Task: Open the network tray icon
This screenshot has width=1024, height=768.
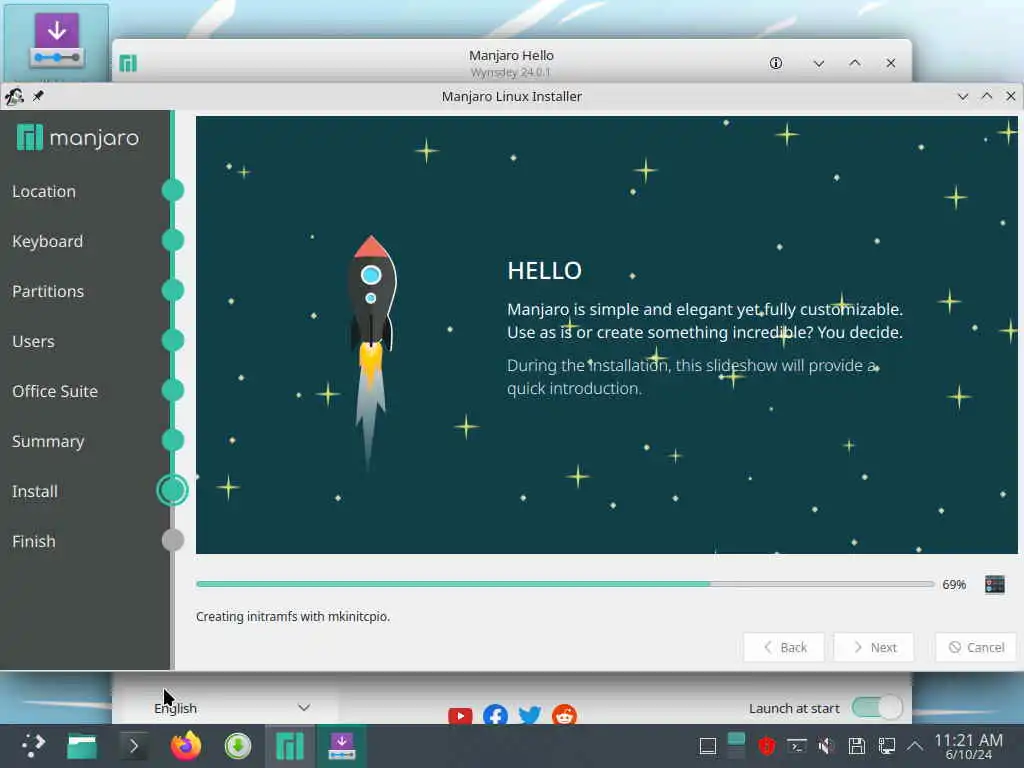Action: pos(886,746)
